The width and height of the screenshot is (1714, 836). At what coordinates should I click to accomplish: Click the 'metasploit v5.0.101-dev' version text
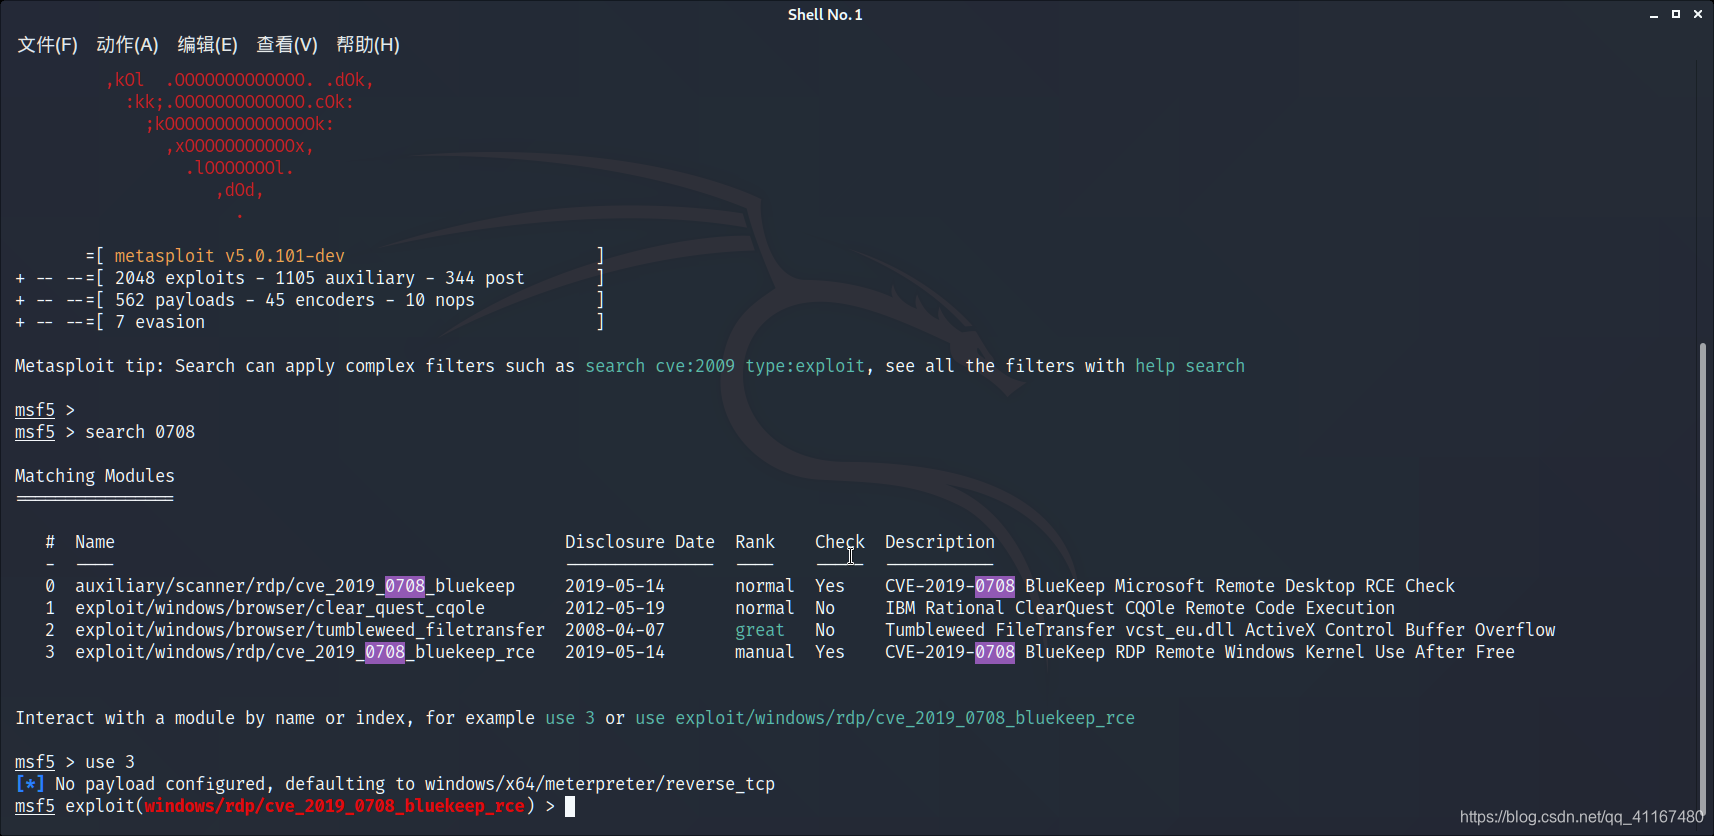229,256
